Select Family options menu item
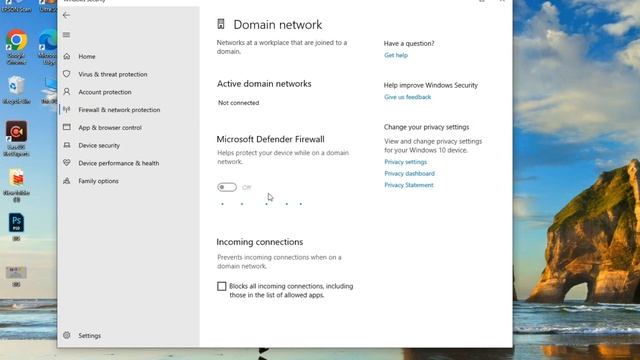This screenshot has width=640, height=360. (x=98, y=181)
